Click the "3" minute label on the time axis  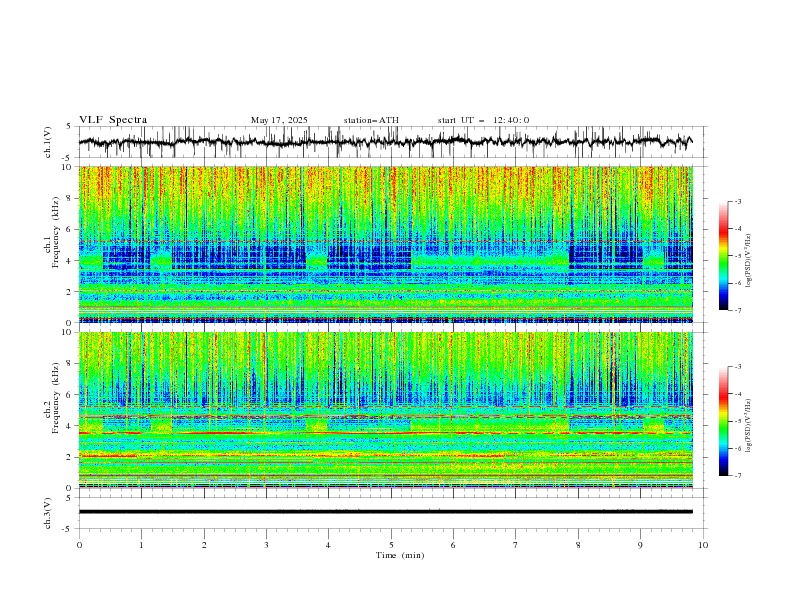[x=266, y=545]
